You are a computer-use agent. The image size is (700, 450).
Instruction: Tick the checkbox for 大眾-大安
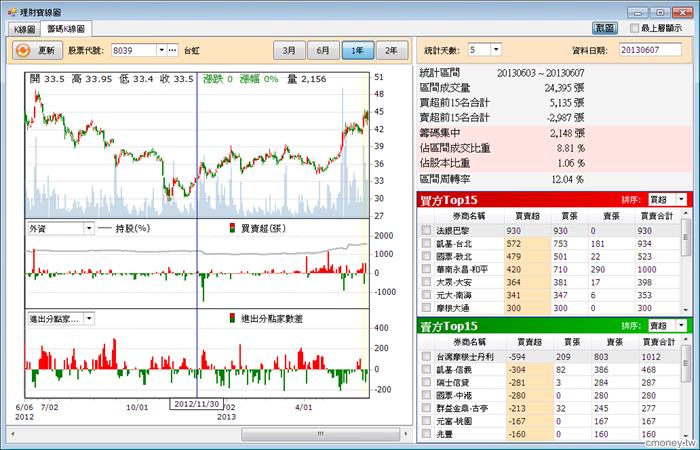click(427, 282)
